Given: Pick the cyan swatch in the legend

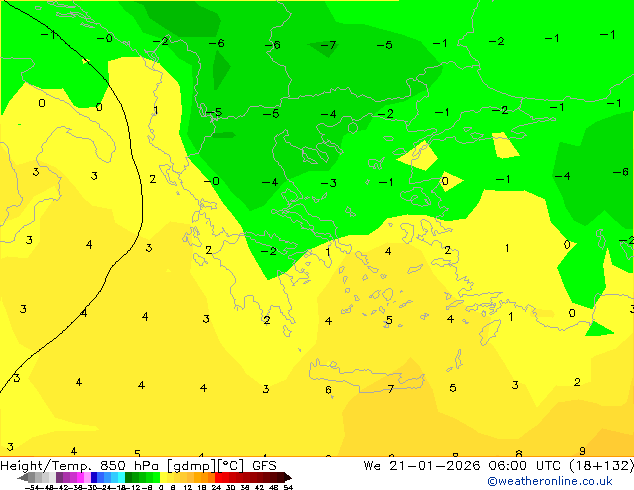Looking at the screenshot, I should (121, 478).
